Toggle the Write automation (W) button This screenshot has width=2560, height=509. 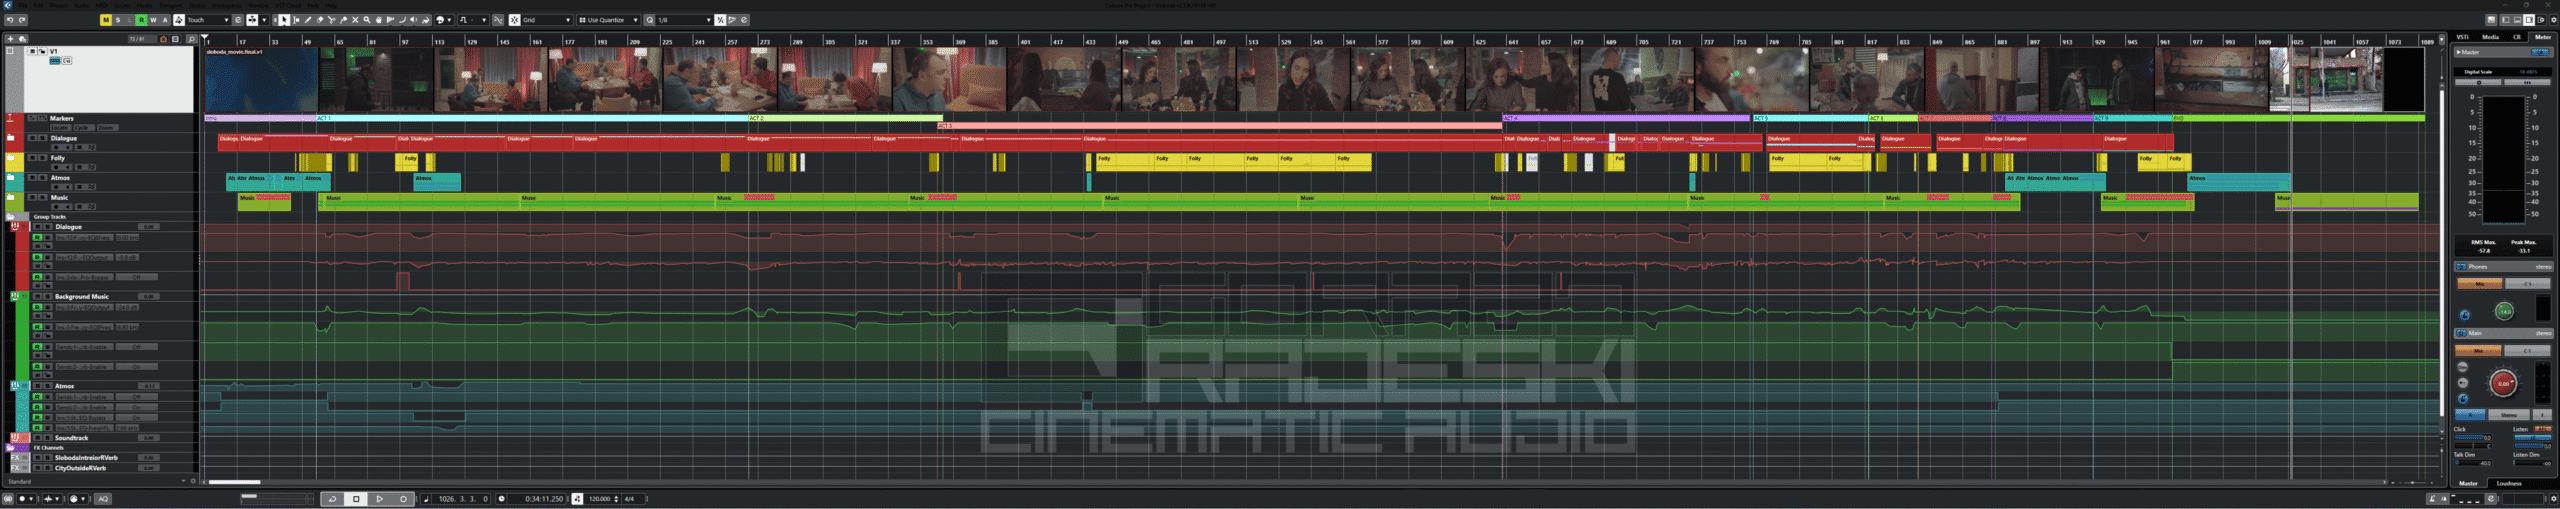(154, 20)
